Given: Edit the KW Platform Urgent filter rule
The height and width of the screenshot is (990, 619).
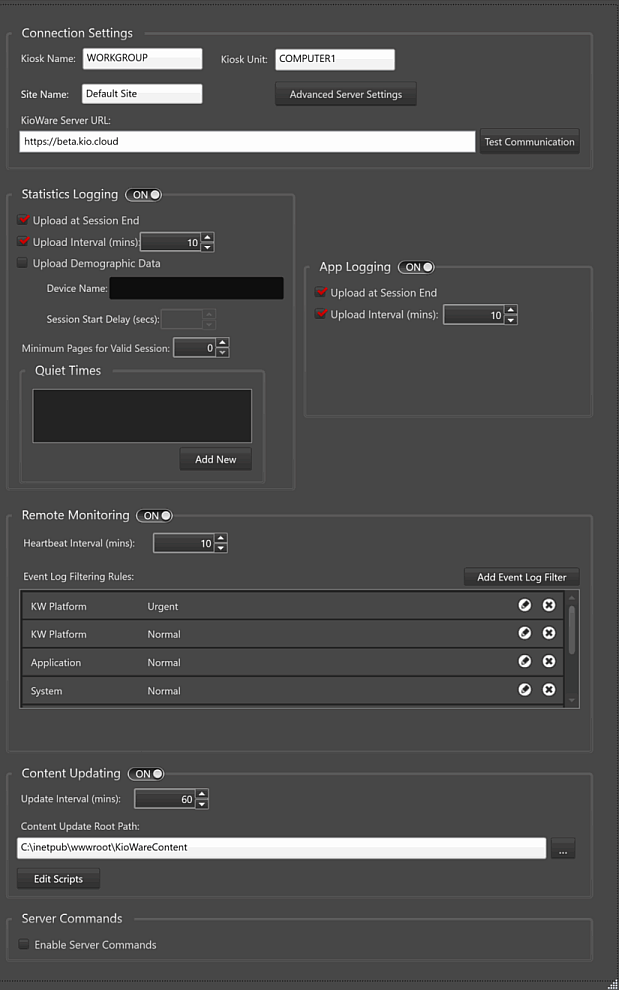Looking at the screenshot, I should 524,605.
